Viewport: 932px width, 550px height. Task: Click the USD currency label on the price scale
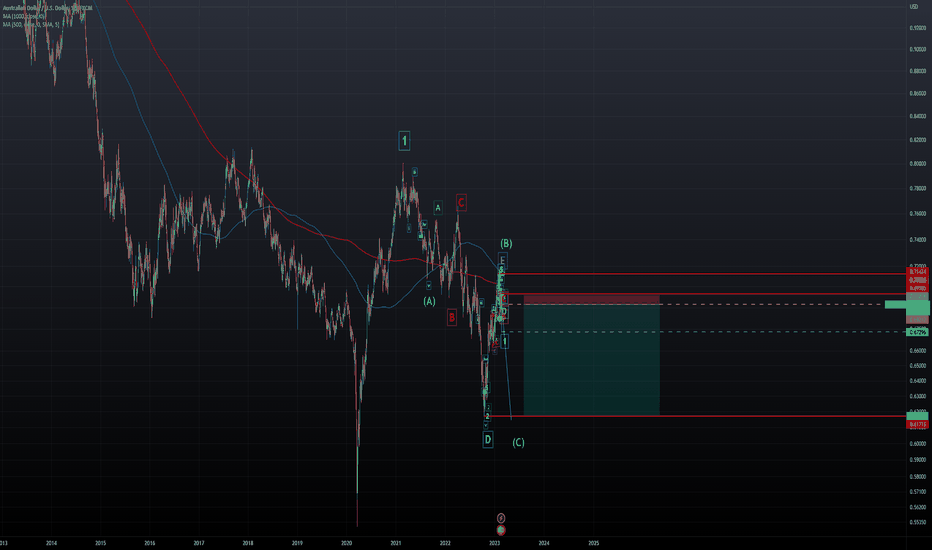coord(914,7)
